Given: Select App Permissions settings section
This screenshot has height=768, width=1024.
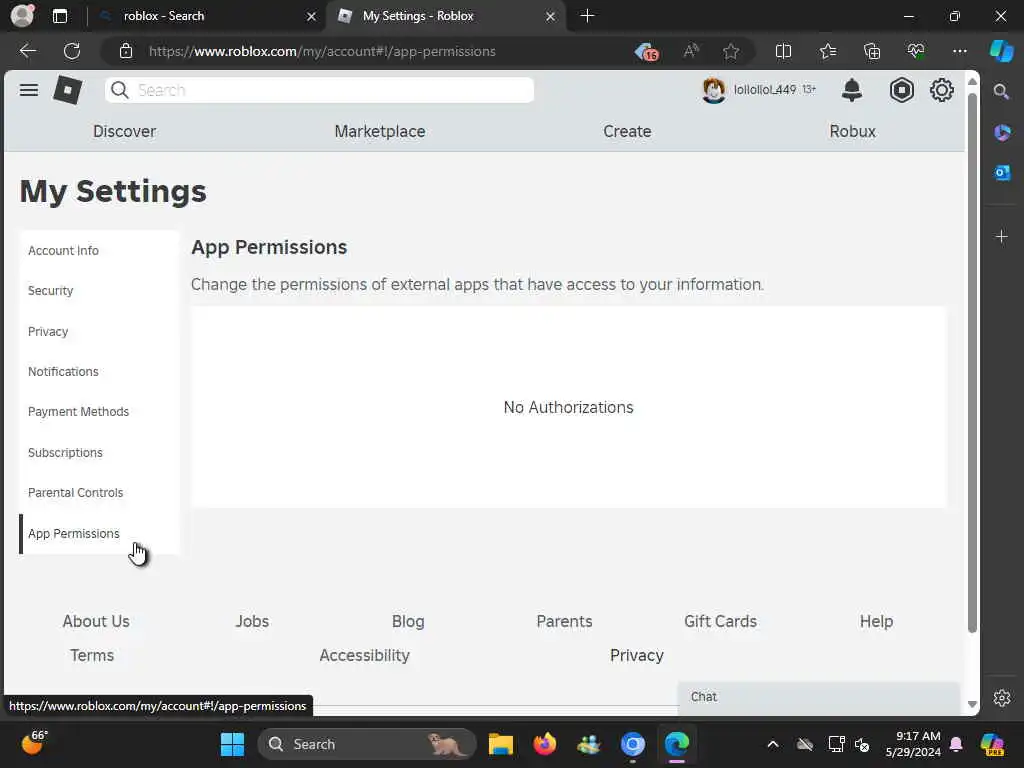Looking at the screenshot, I should click(x=99, y=534).
